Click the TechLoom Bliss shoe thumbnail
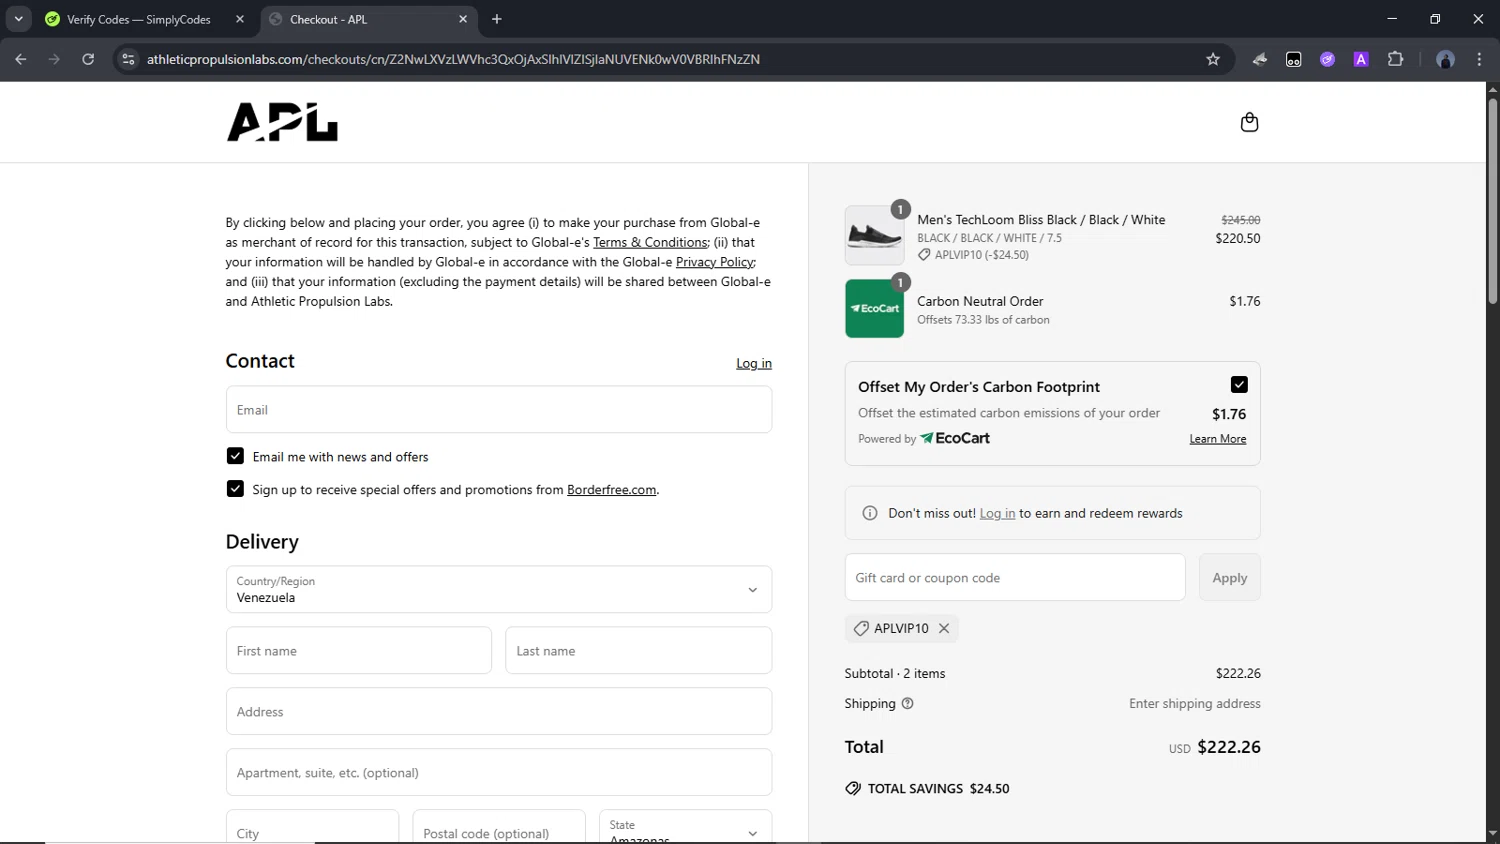 (874, 235)
